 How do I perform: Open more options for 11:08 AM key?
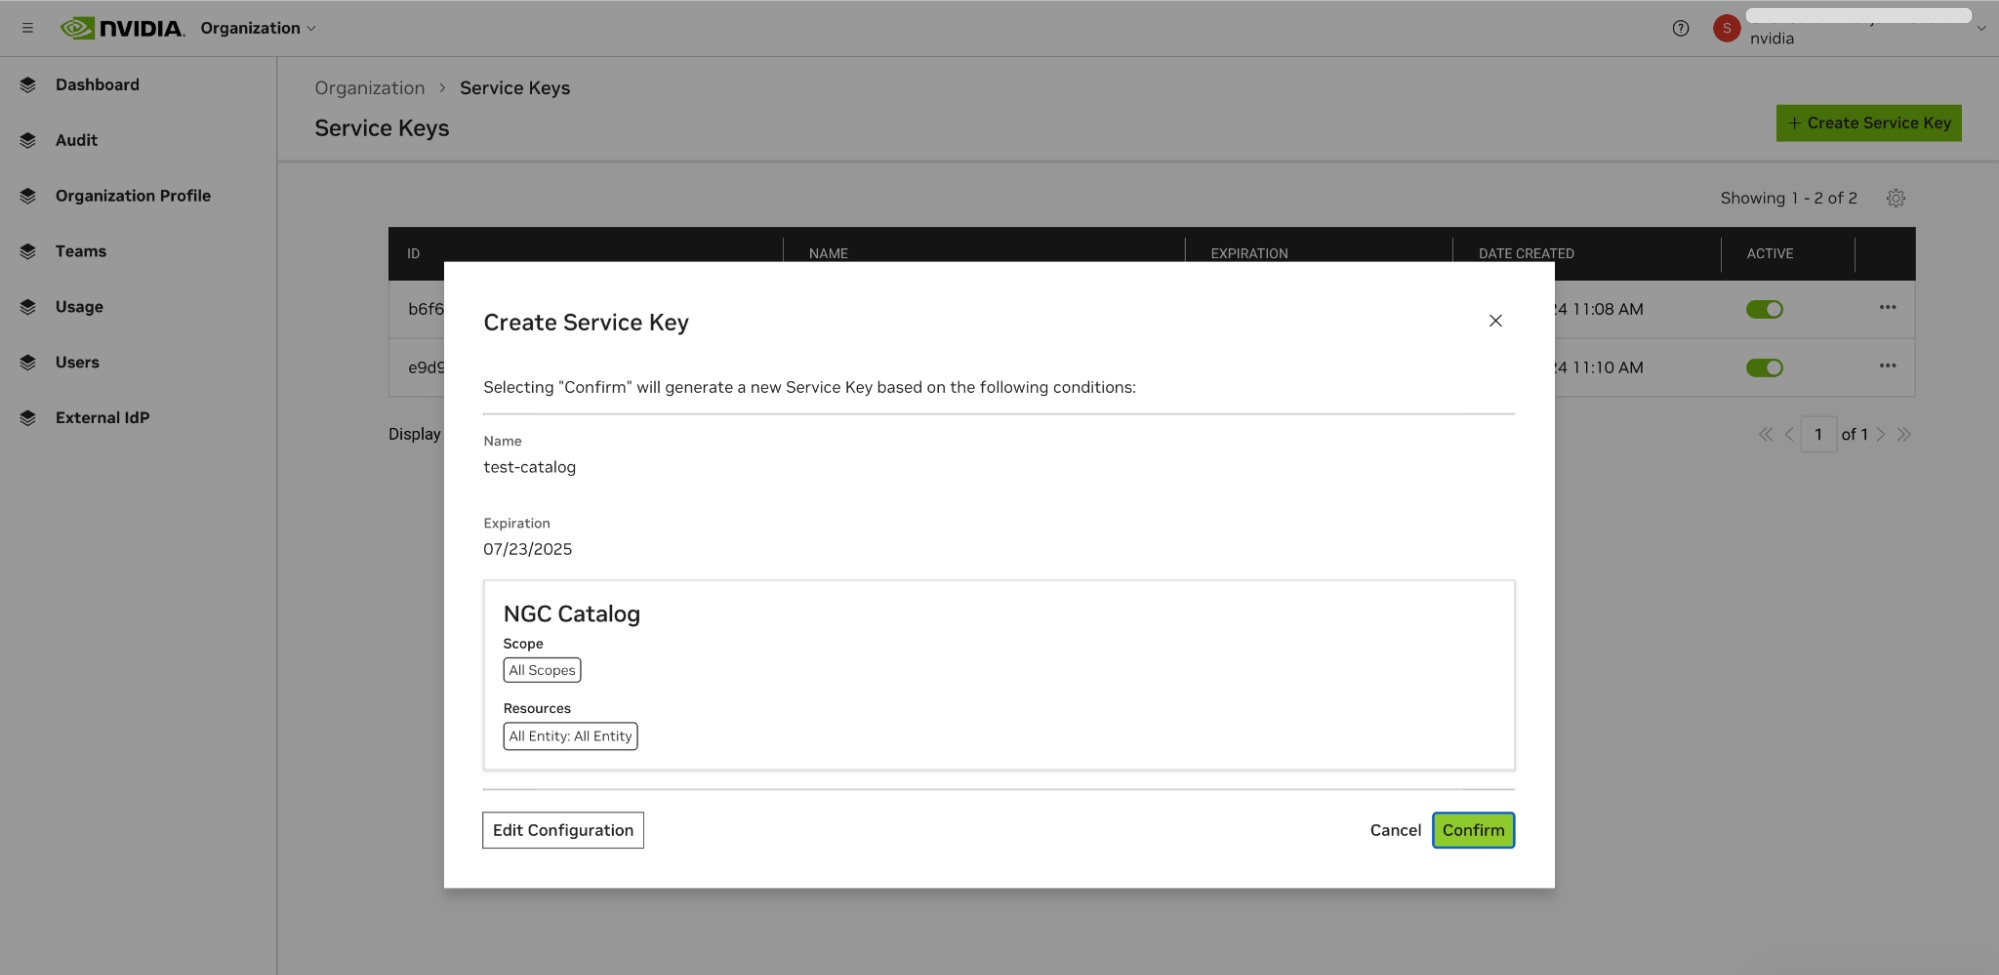1887,308
